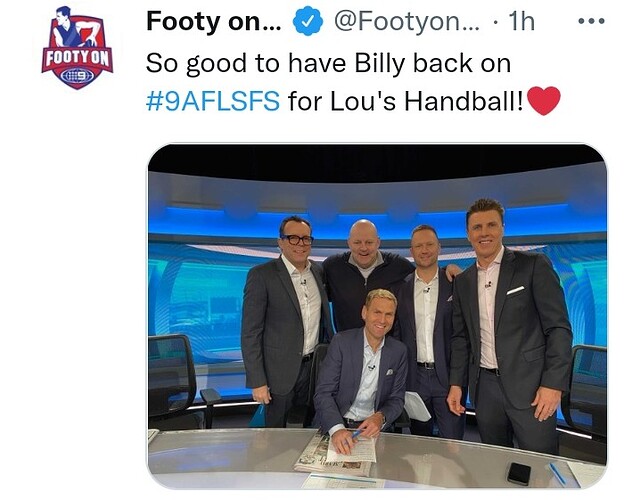Click the red heart emoji

point(543,101)
